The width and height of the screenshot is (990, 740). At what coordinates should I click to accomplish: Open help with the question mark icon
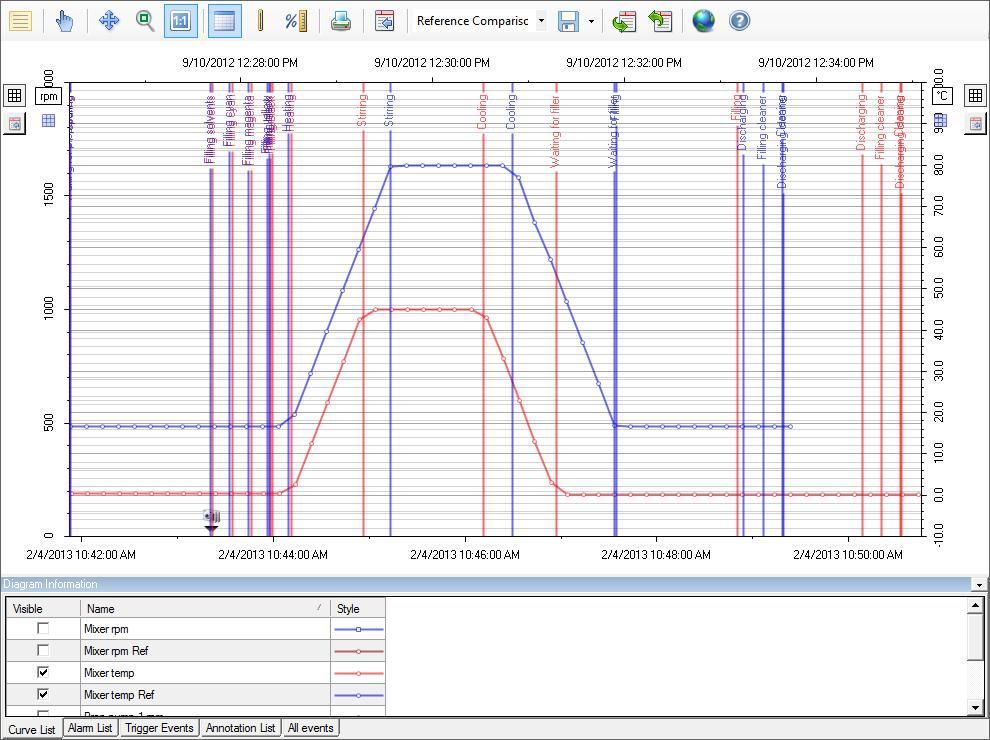[739, 21]
